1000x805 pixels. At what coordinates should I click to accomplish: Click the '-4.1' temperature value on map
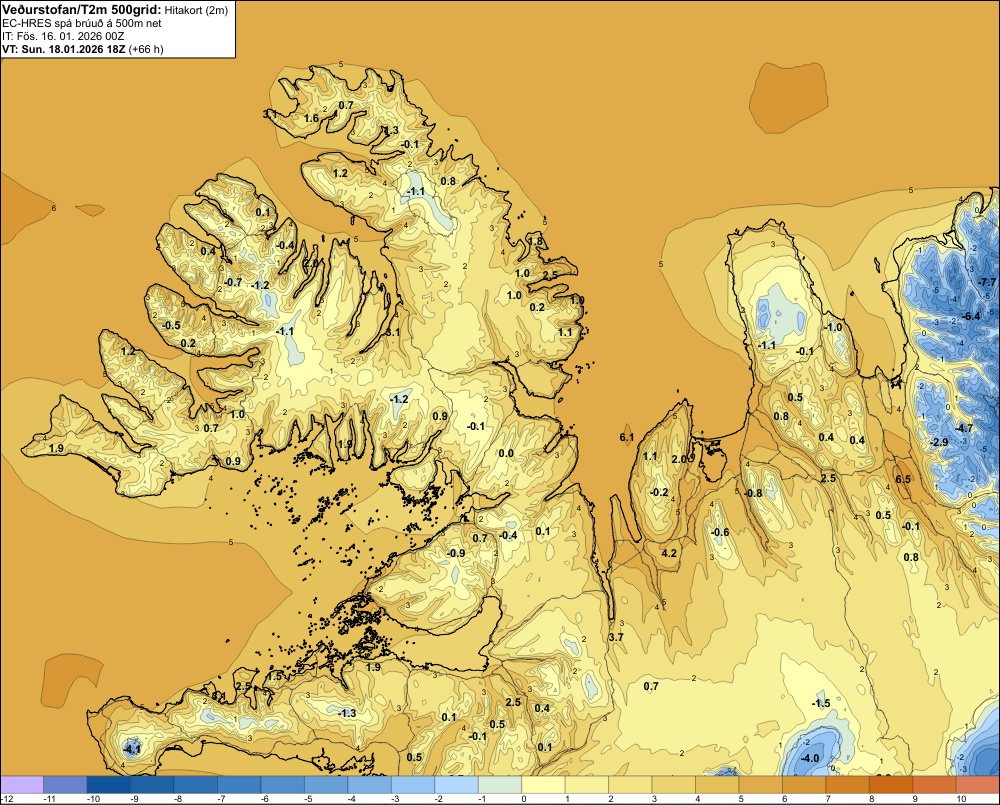[x=131, y=749]
